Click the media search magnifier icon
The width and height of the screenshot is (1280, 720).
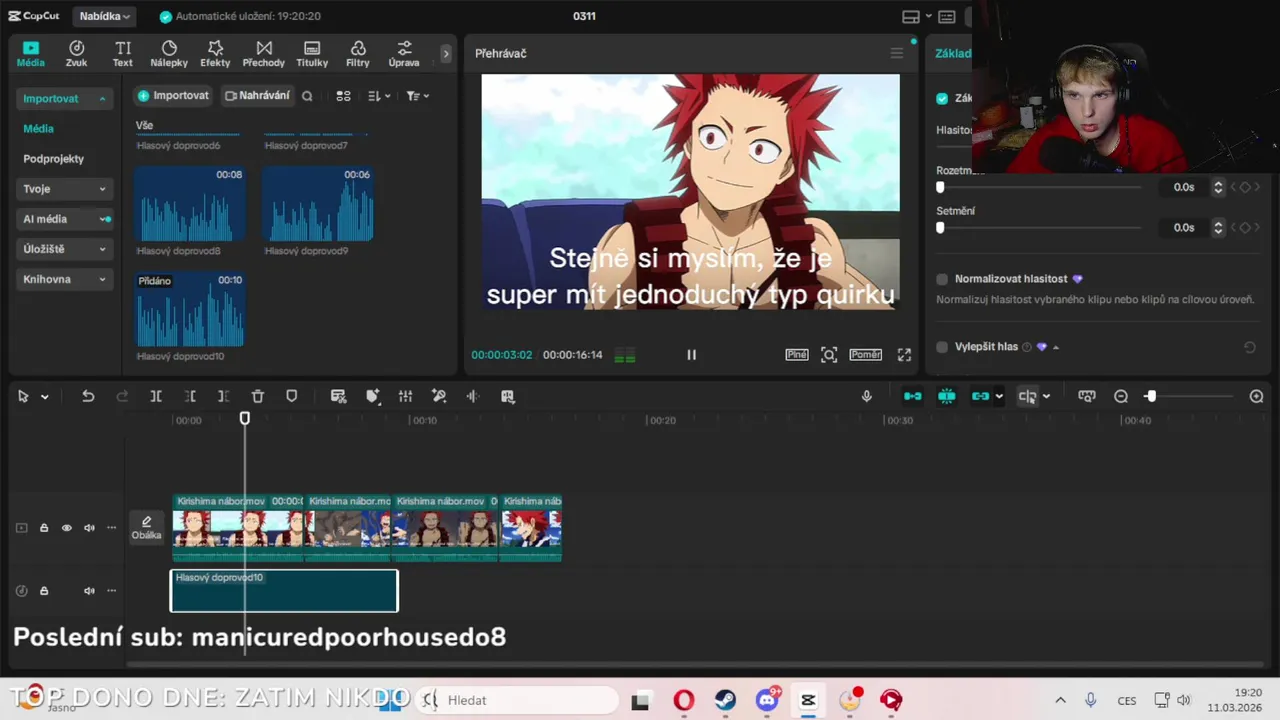307,96
